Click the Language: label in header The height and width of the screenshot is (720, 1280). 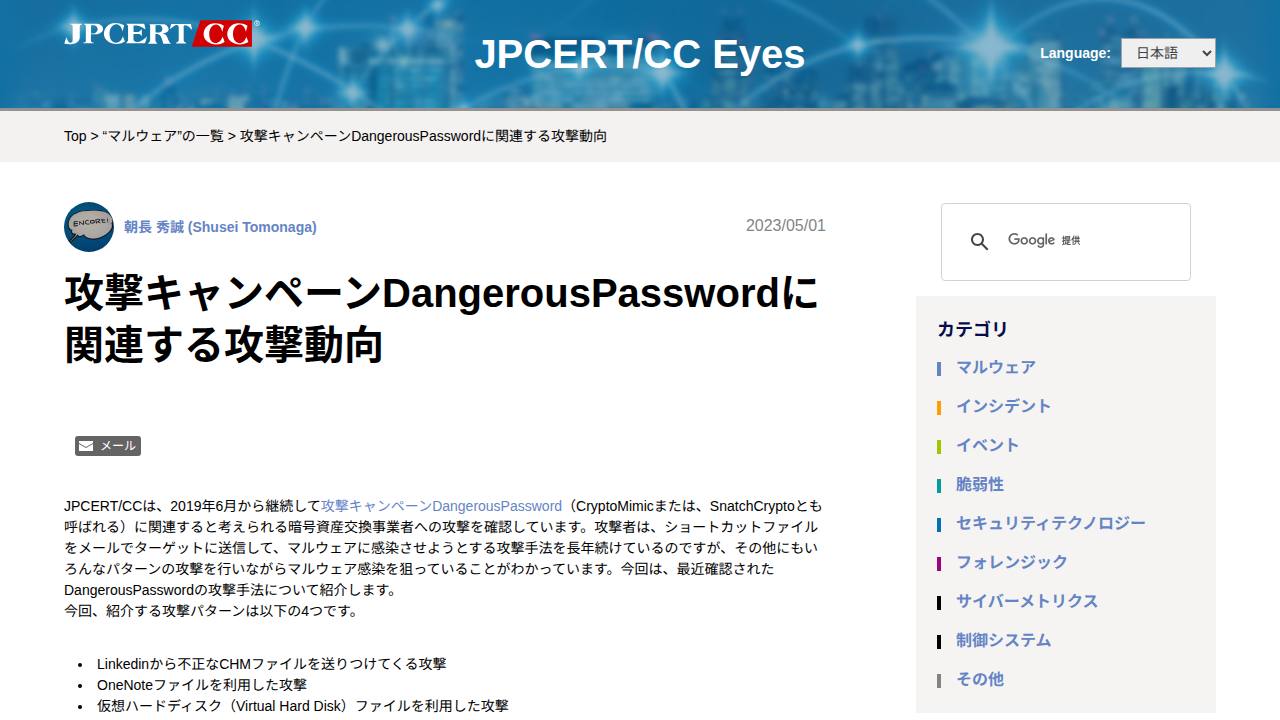pyautogui.click(x=1075, y=53)
